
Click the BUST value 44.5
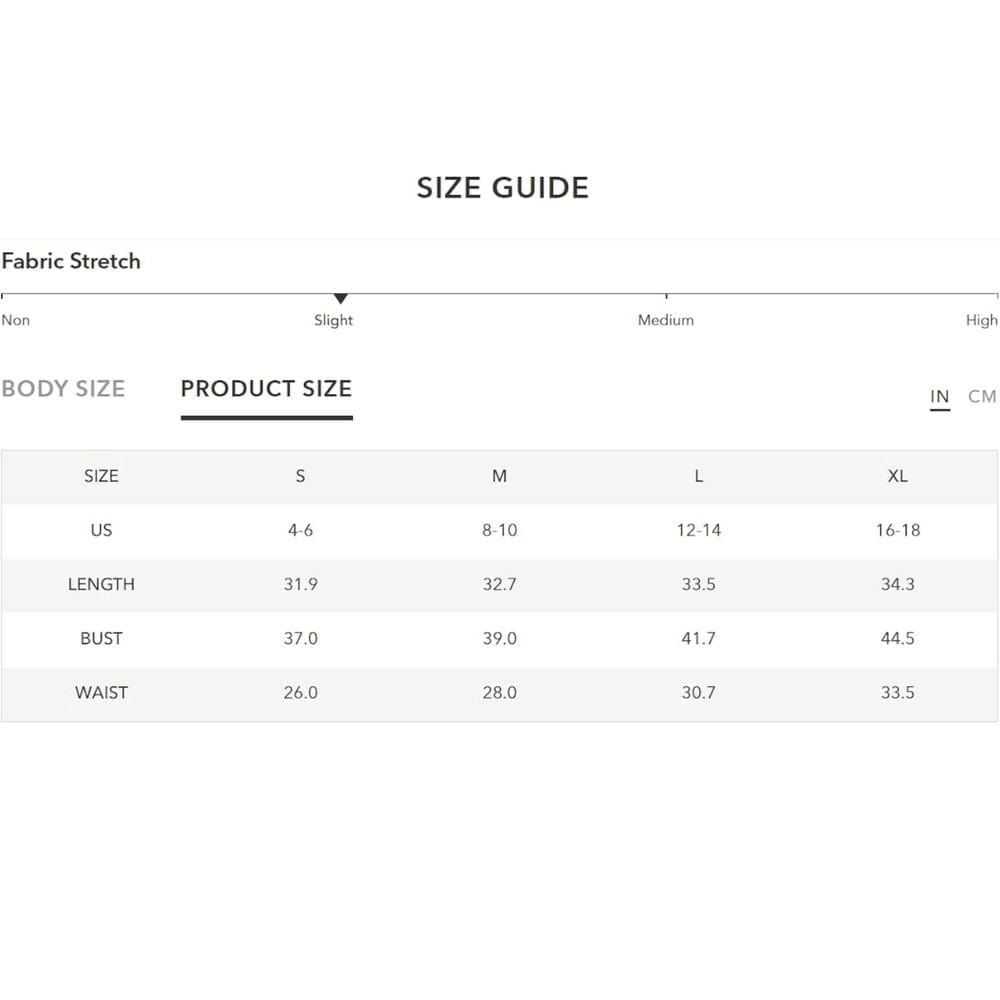pyautogui.click(x=897, y=638)
